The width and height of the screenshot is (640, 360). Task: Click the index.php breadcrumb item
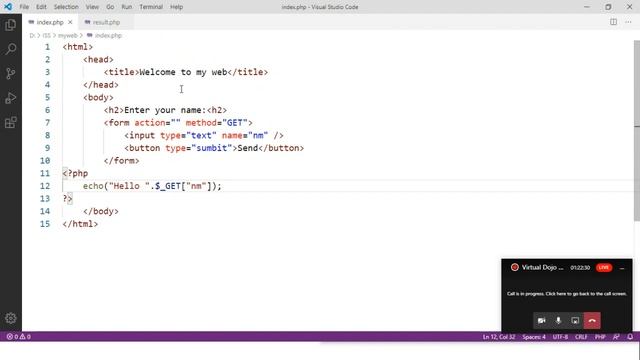point(104,36)
